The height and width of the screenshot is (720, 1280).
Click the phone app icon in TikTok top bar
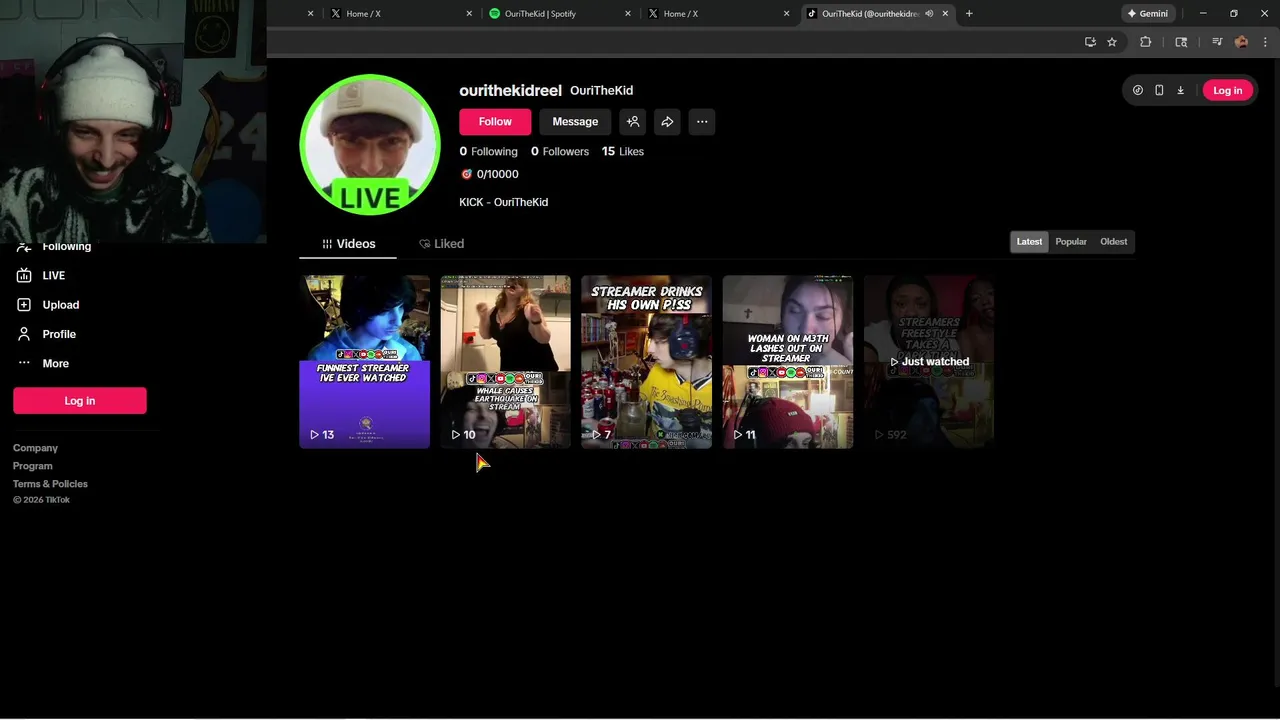coord(1159,90)
